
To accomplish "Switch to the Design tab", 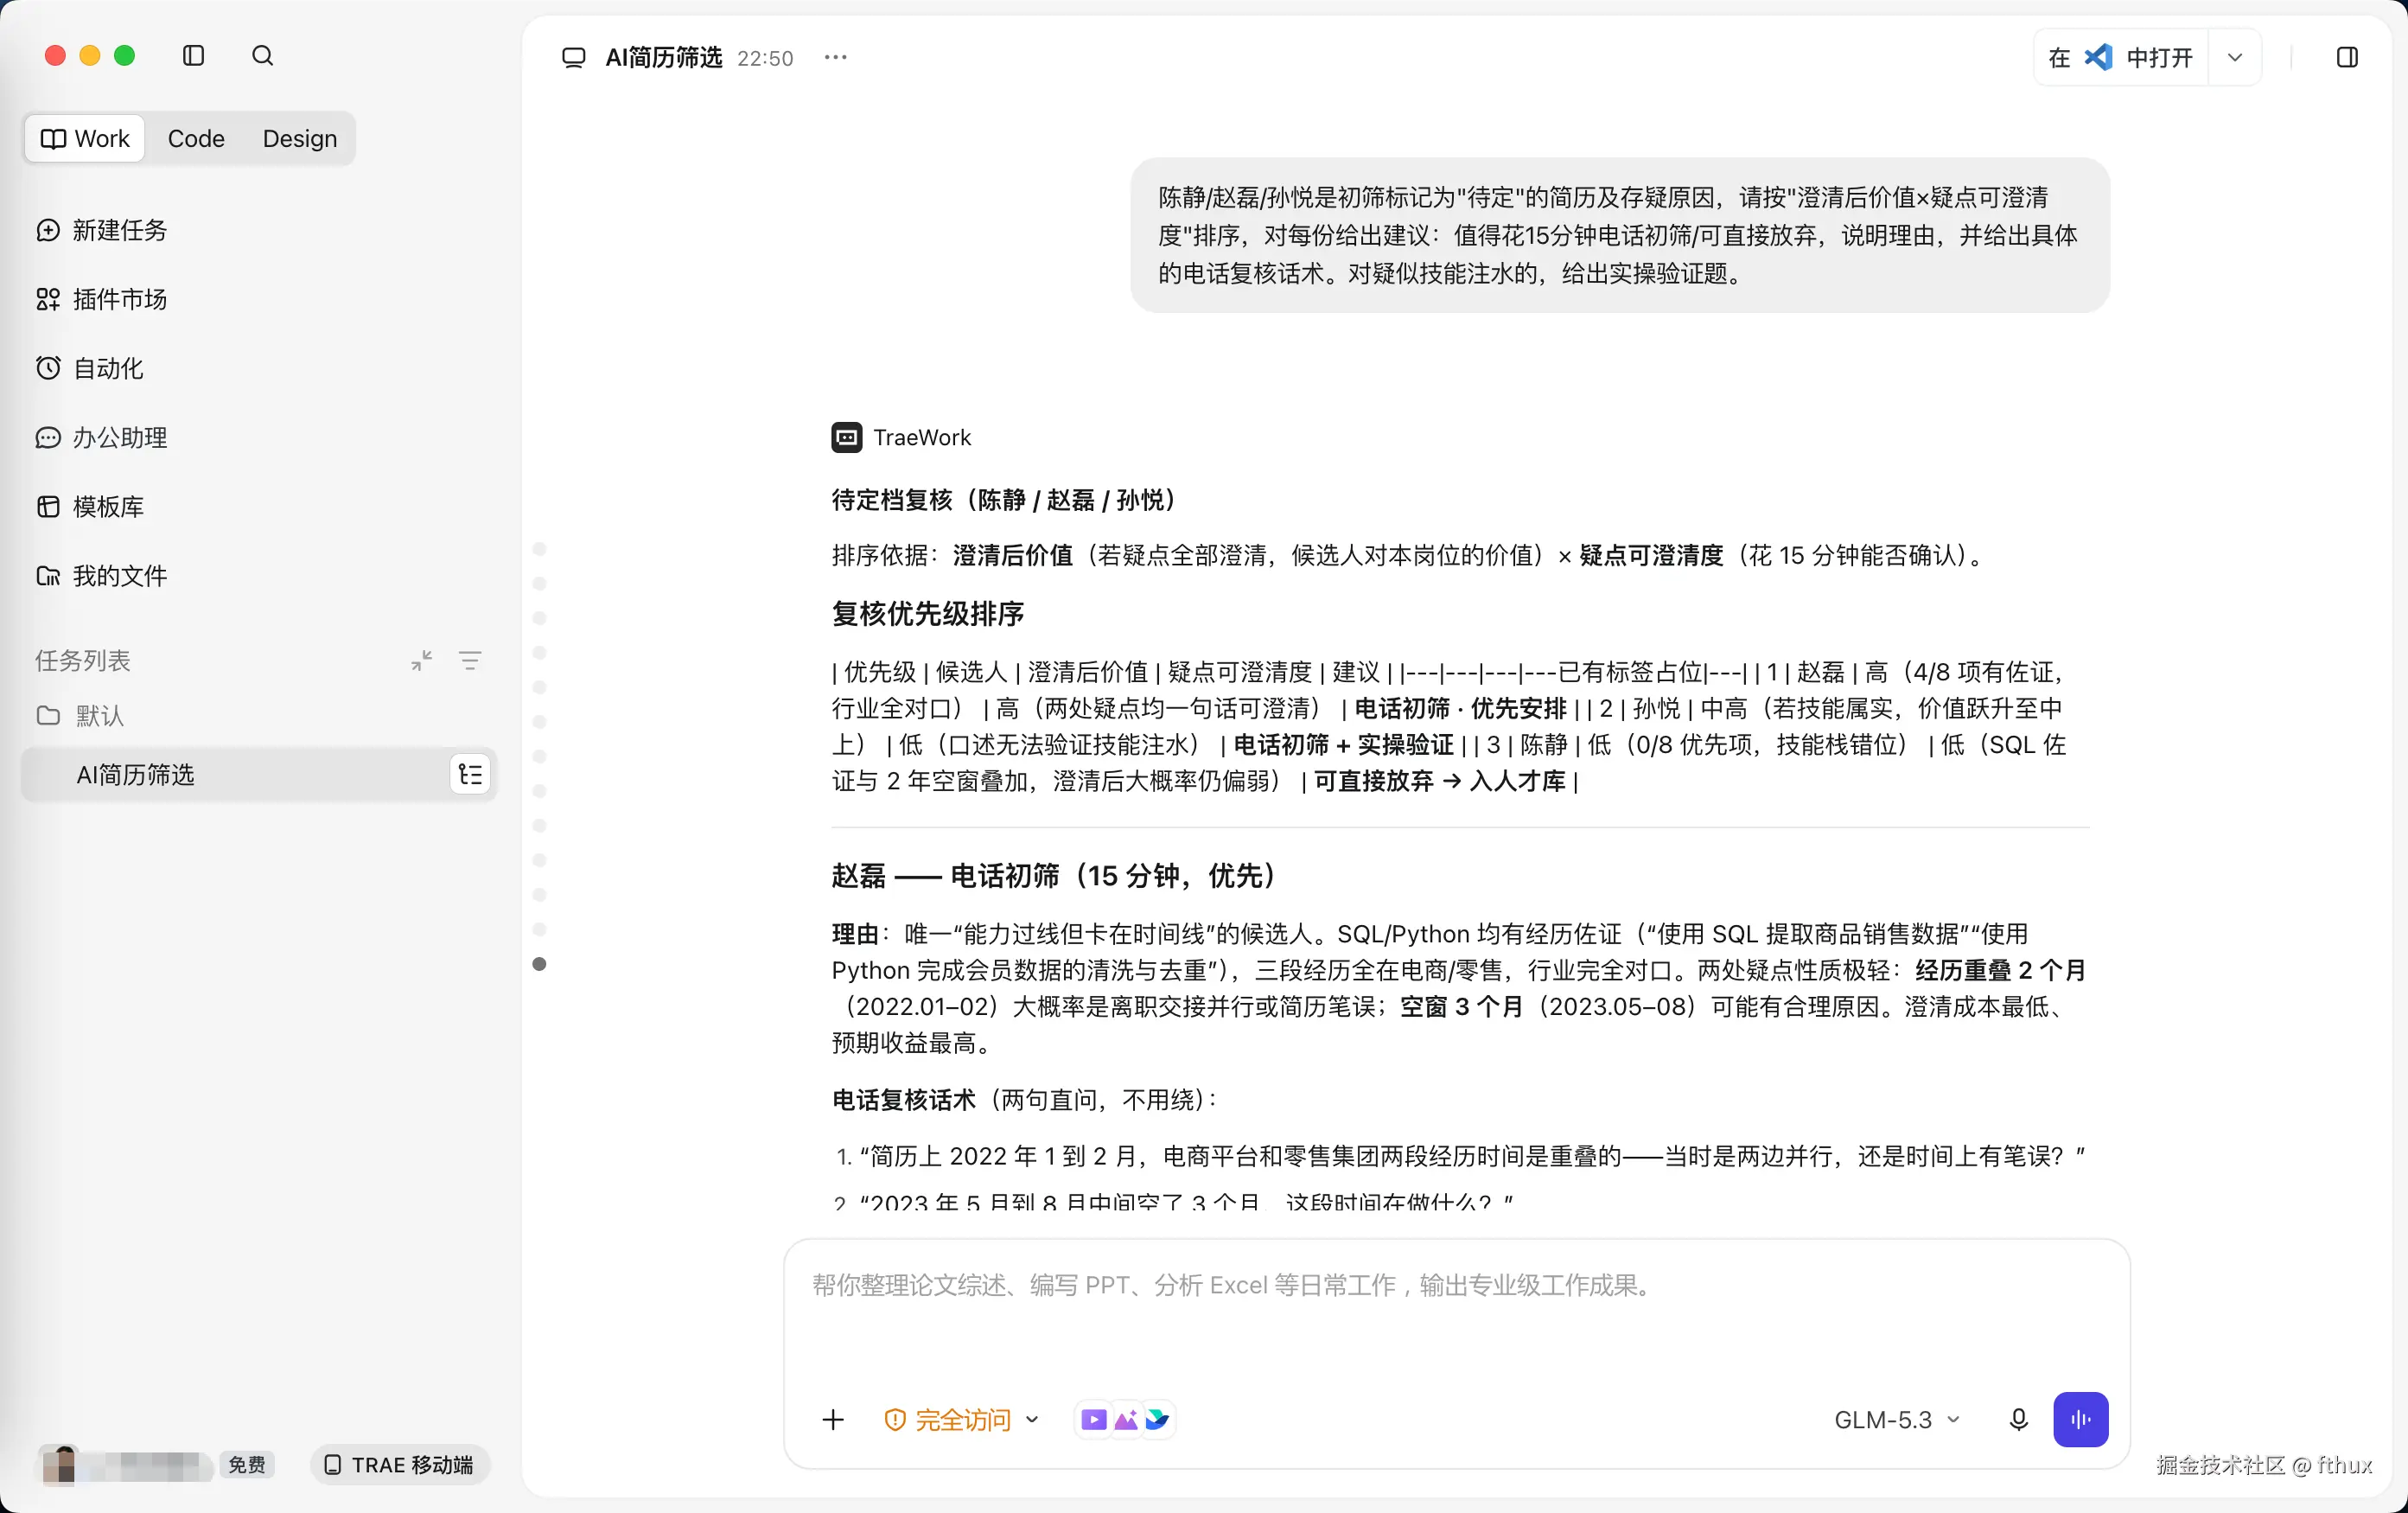I will pos(300,139).
